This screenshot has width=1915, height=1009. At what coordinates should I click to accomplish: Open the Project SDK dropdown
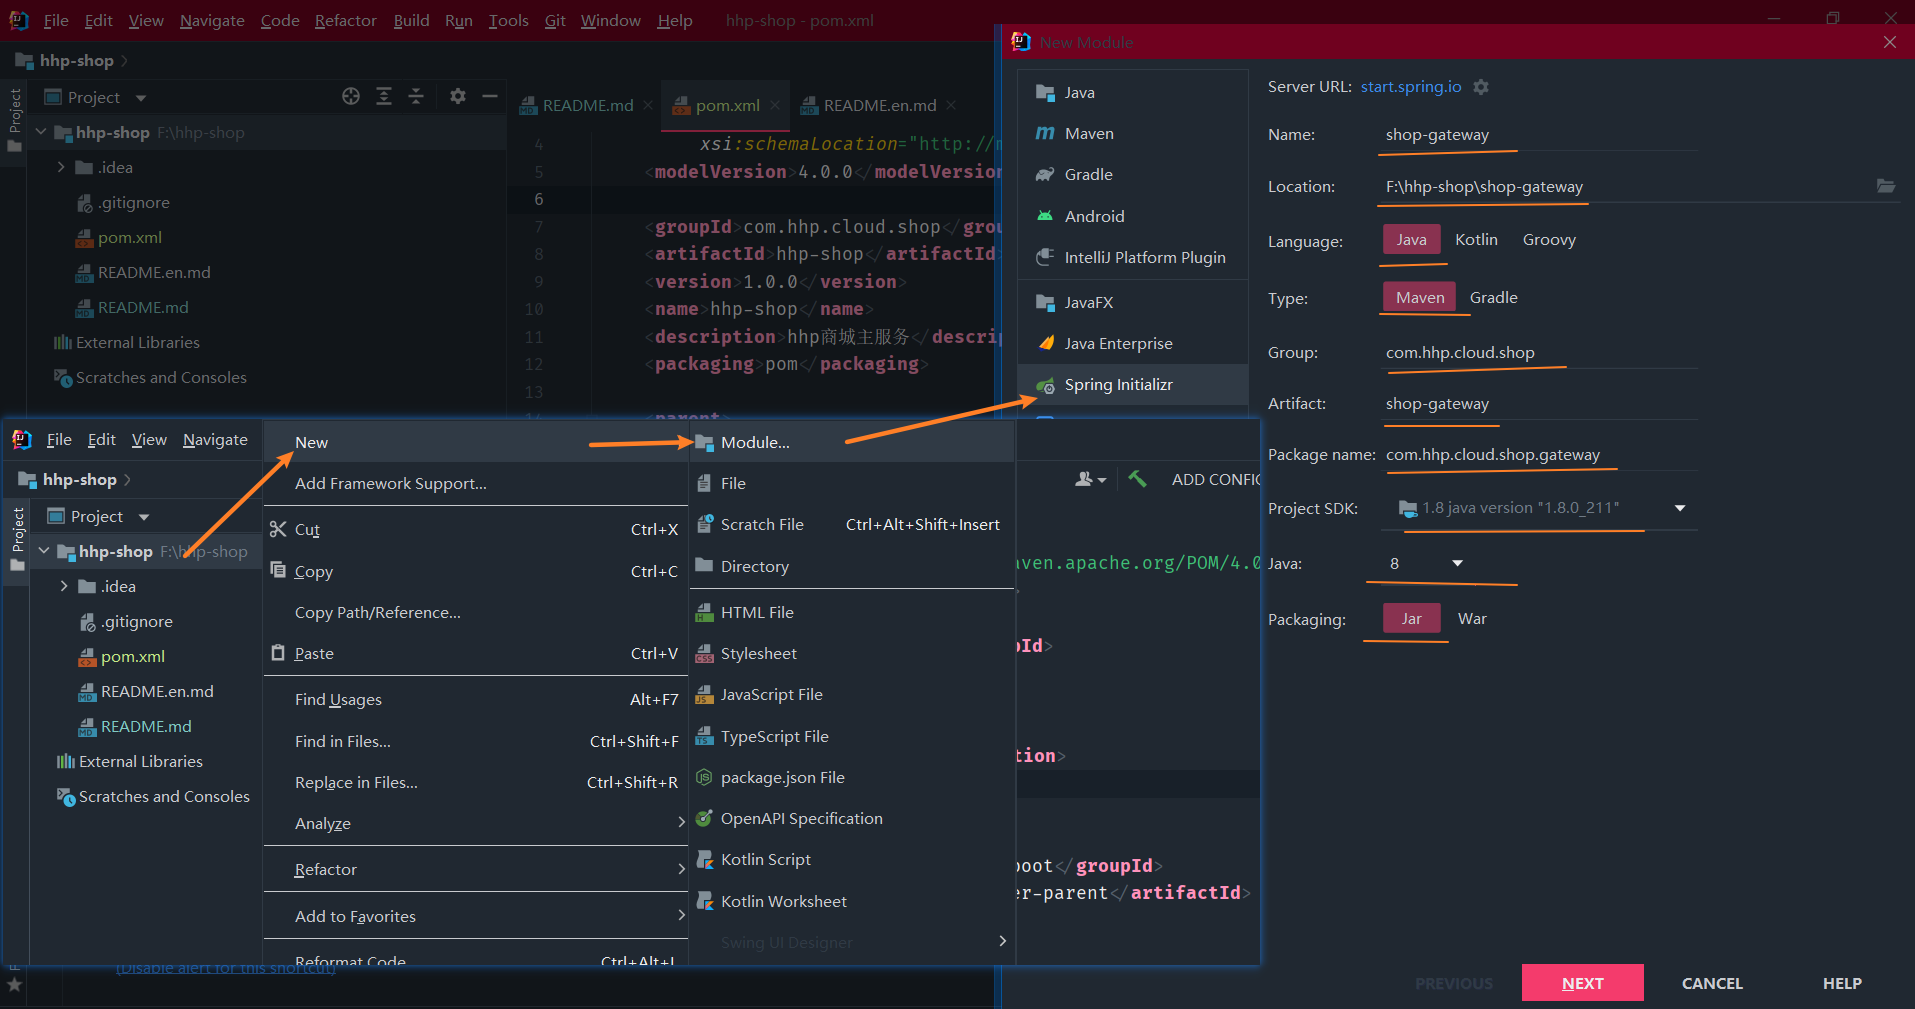(1680, 508)
